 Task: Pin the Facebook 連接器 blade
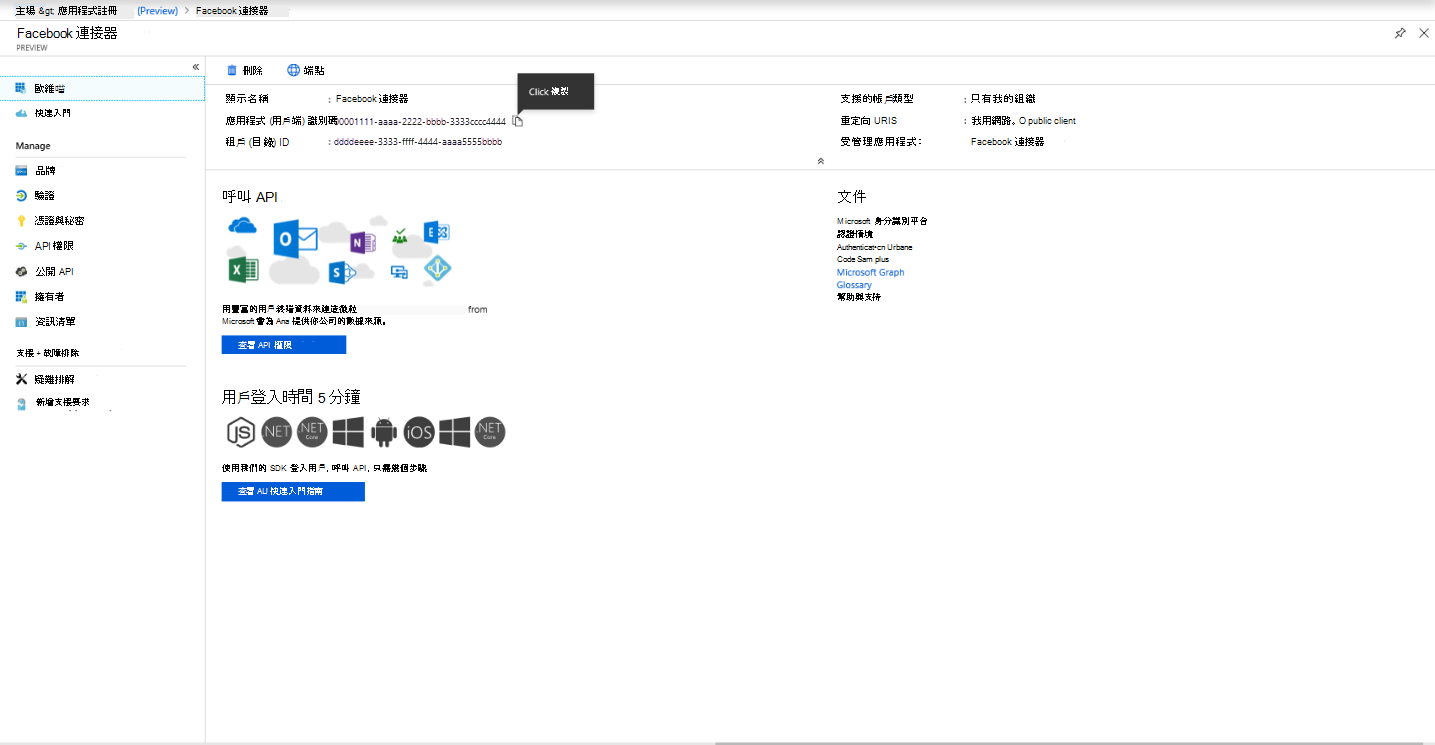[1400, 33]
